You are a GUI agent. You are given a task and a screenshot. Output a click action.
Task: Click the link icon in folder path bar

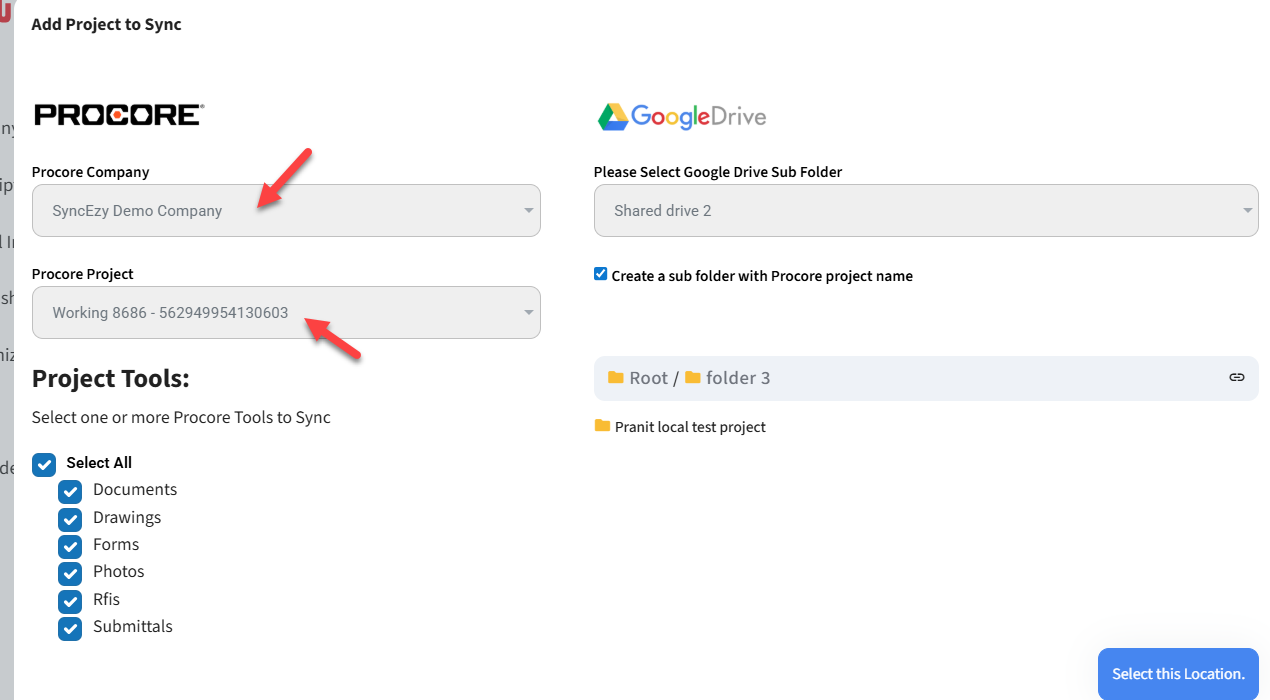tap(1237, 378)
